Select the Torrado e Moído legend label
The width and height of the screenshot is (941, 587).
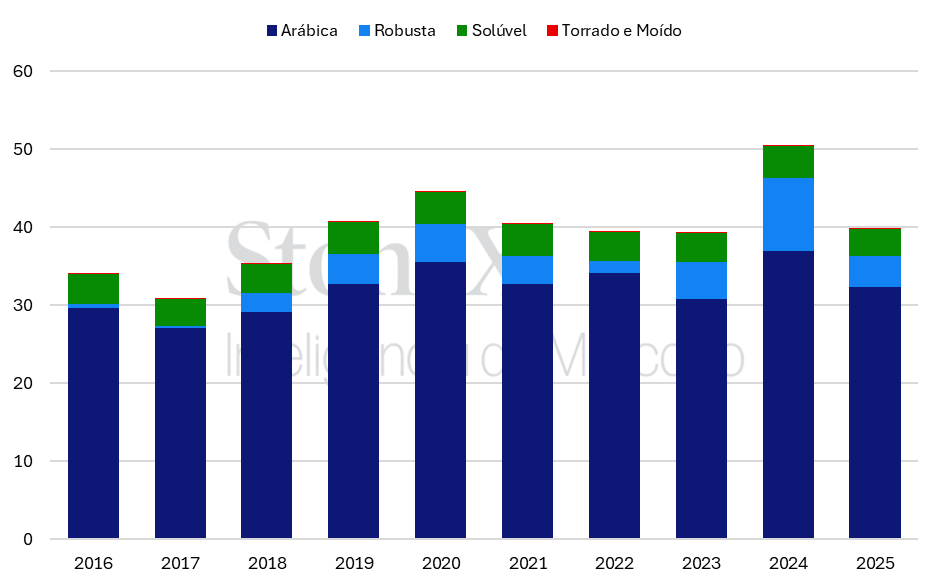(622, 31)
